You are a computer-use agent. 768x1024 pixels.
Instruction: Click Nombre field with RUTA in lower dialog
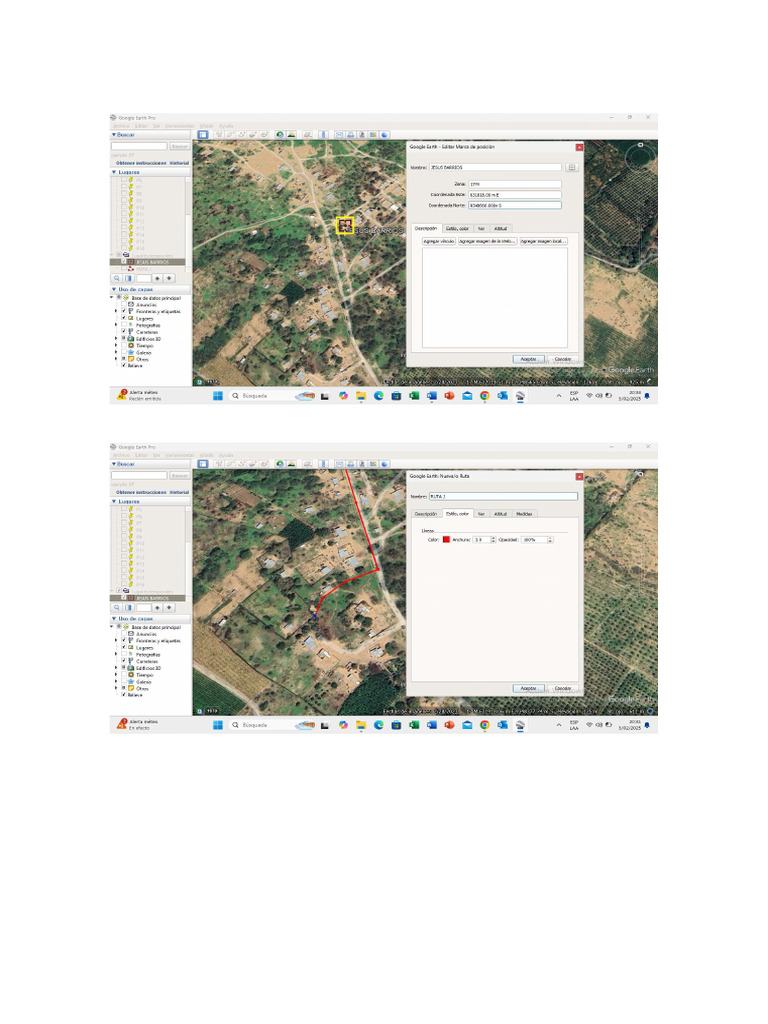click(x=503, y=496)
